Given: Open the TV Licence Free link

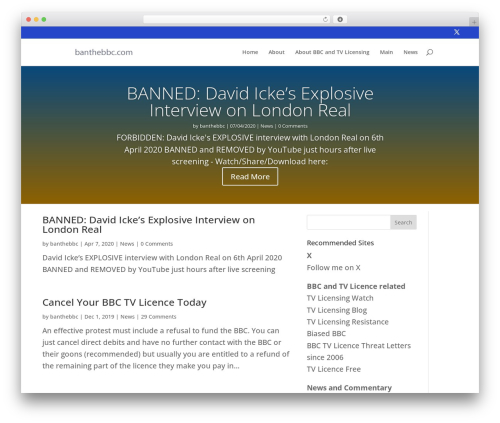Looking at the screenshot, I should (334, 369).
